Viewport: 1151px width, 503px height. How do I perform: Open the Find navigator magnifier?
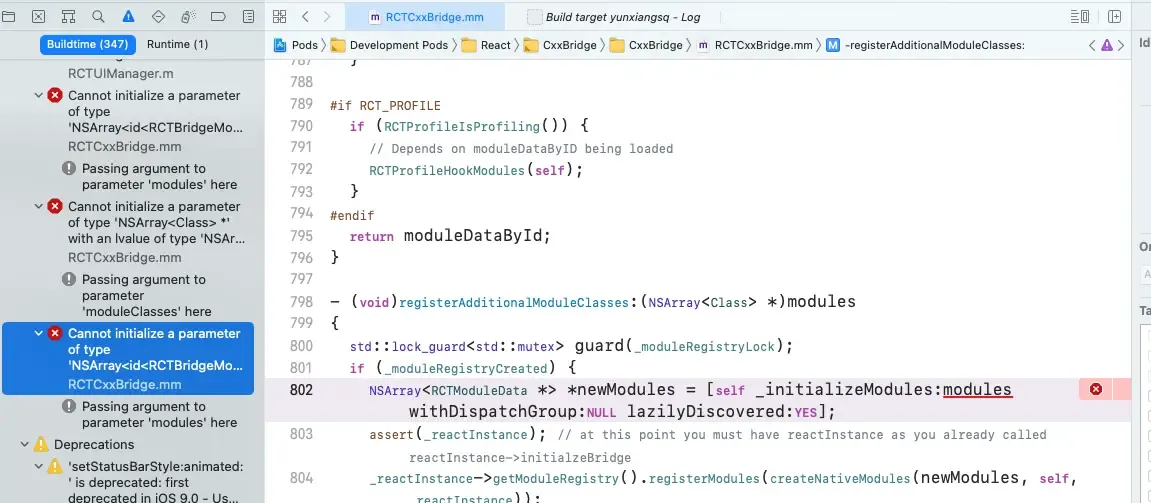98,16
